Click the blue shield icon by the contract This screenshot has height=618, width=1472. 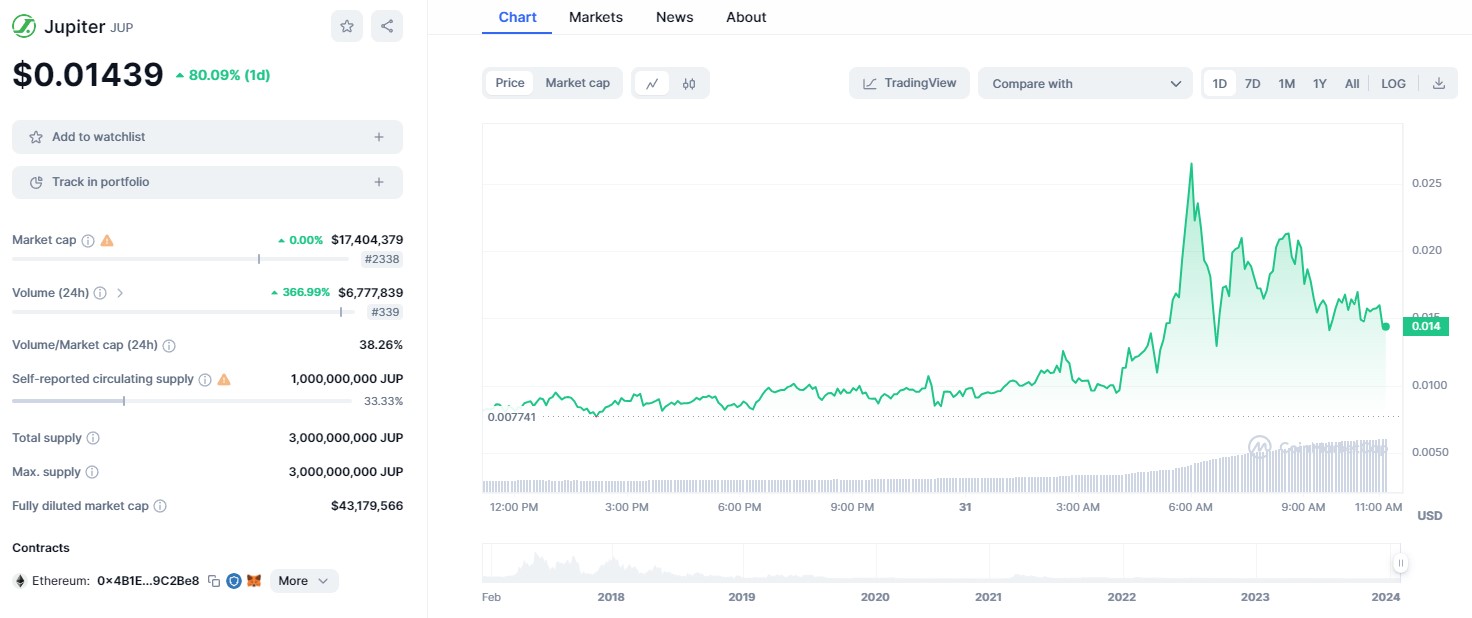(234, 581)
